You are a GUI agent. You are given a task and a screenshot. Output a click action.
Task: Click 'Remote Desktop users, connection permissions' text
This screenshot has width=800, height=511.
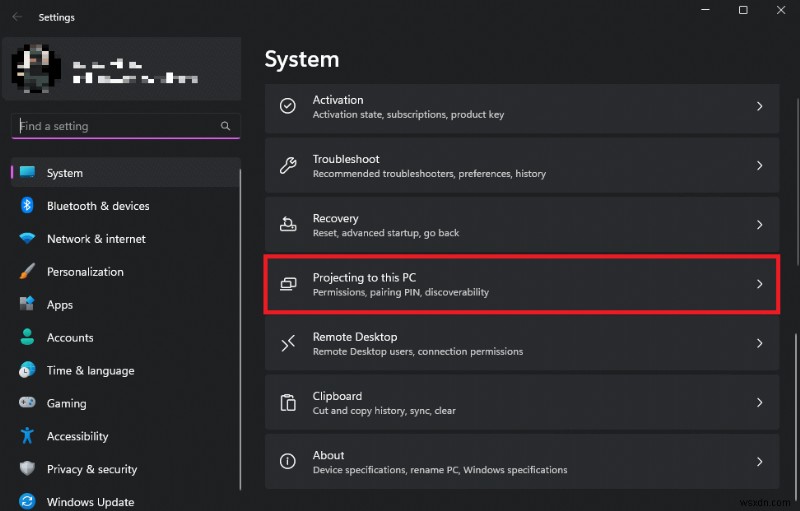(x=418, y=351)
